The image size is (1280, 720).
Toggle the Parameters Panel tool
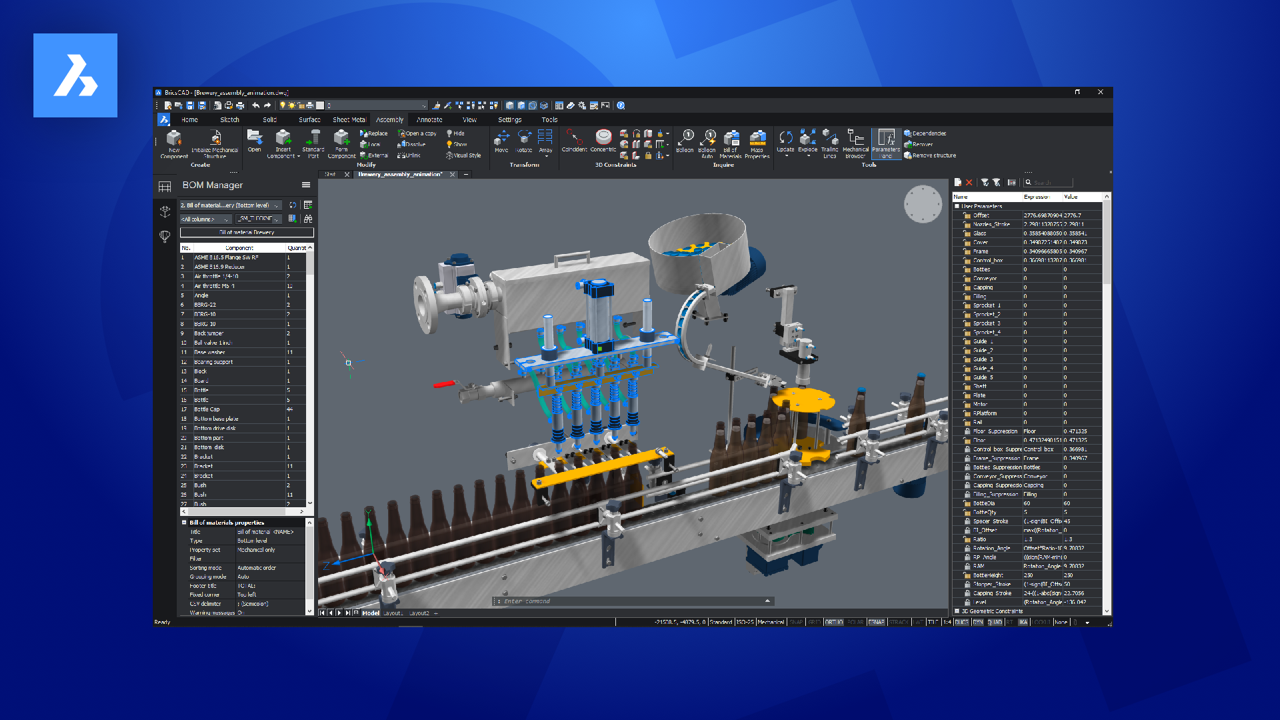[x=885, y=143]
